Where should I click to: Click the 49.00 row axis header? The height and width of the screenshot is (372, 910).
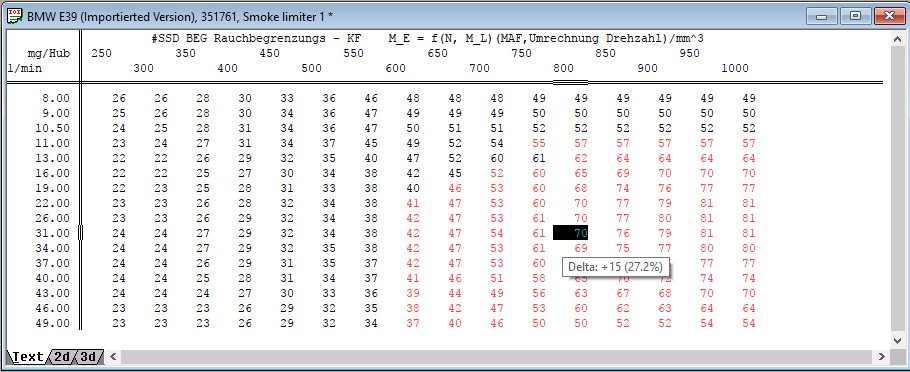(x=52, y=323)
